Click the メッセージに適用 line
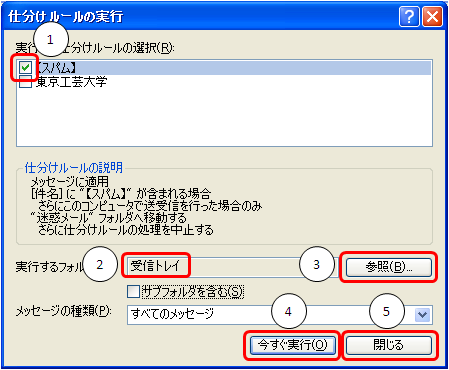The height and width of the screenshot is (370, 449). click(x=70, y=182)
